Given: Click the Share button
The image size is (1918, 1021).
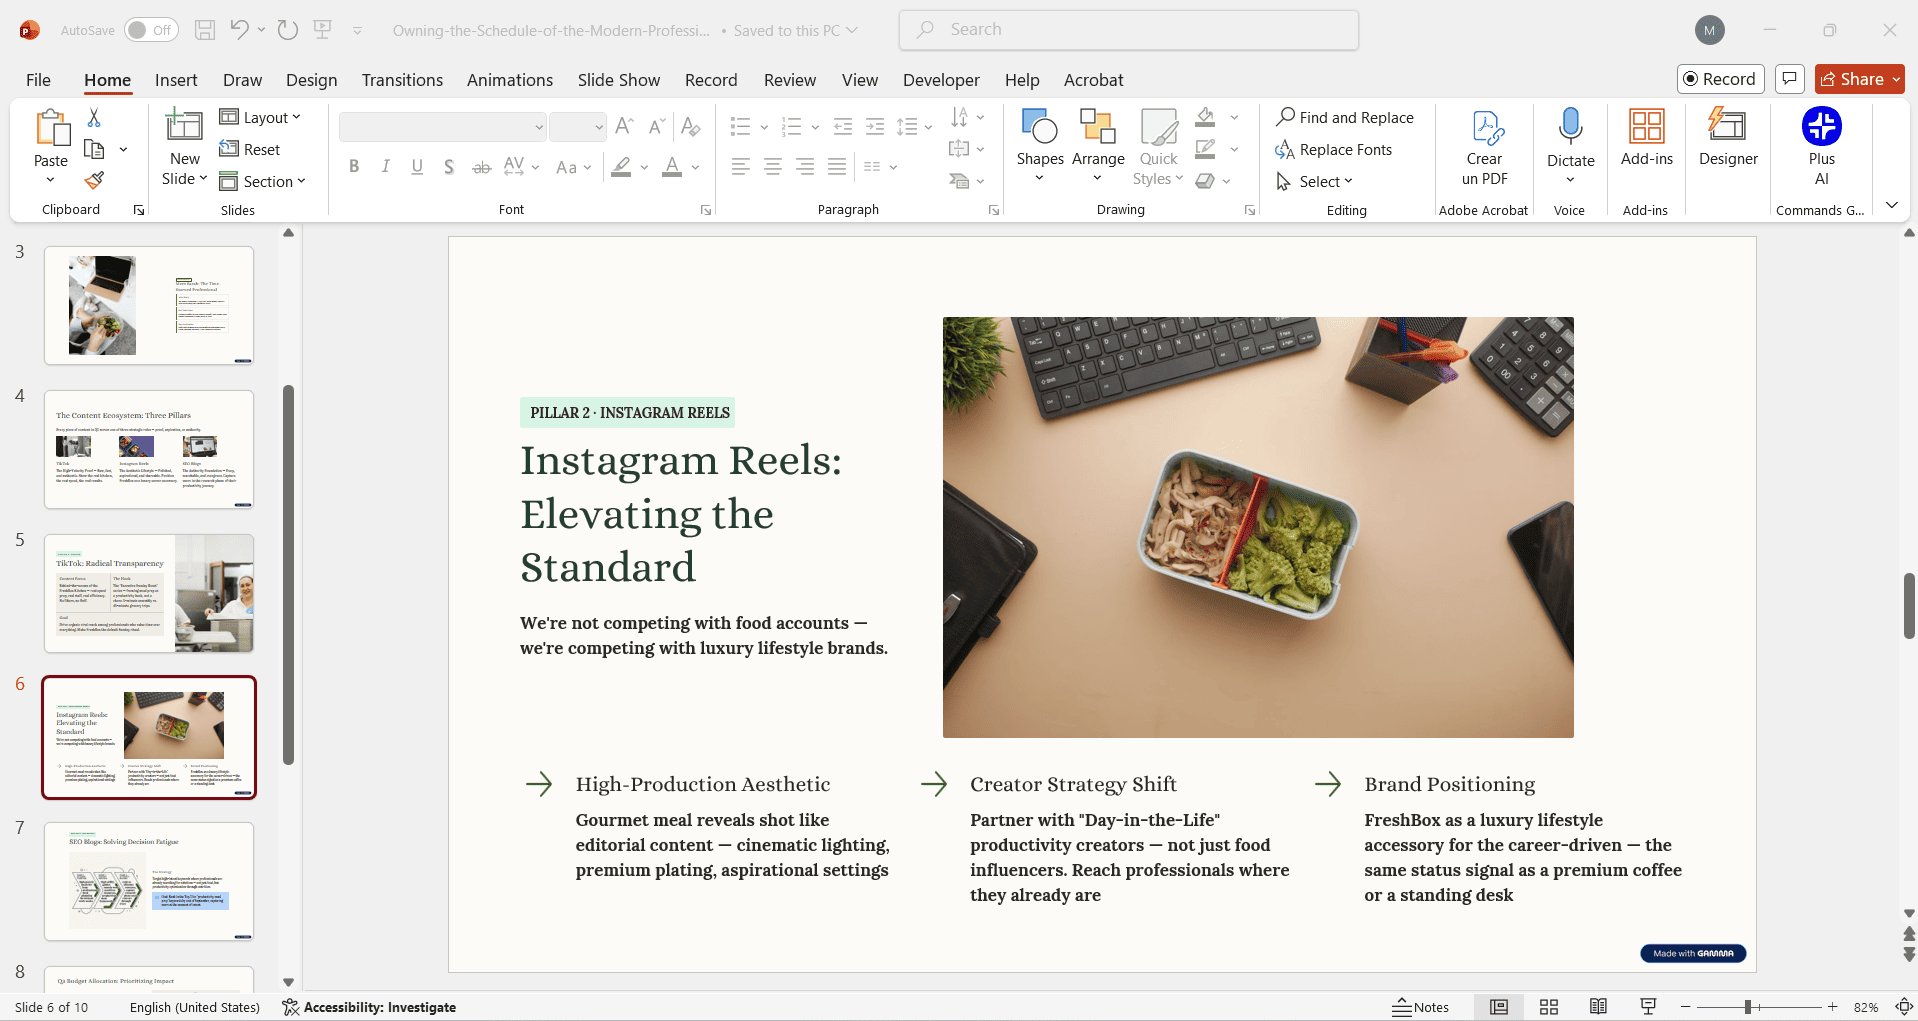Looking at the screenshot, I should [x=1860, y=79].
